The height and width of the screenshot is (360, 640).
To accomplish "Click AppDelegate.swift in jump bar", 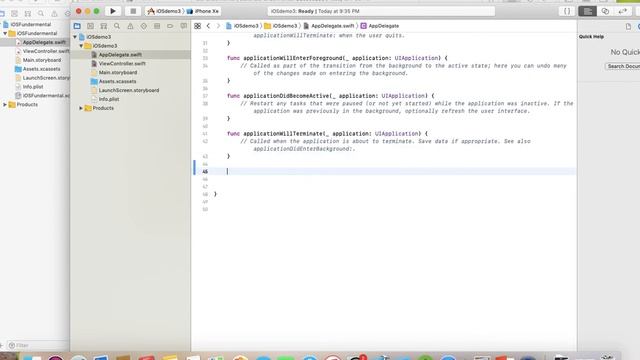I will coord(329,26).
